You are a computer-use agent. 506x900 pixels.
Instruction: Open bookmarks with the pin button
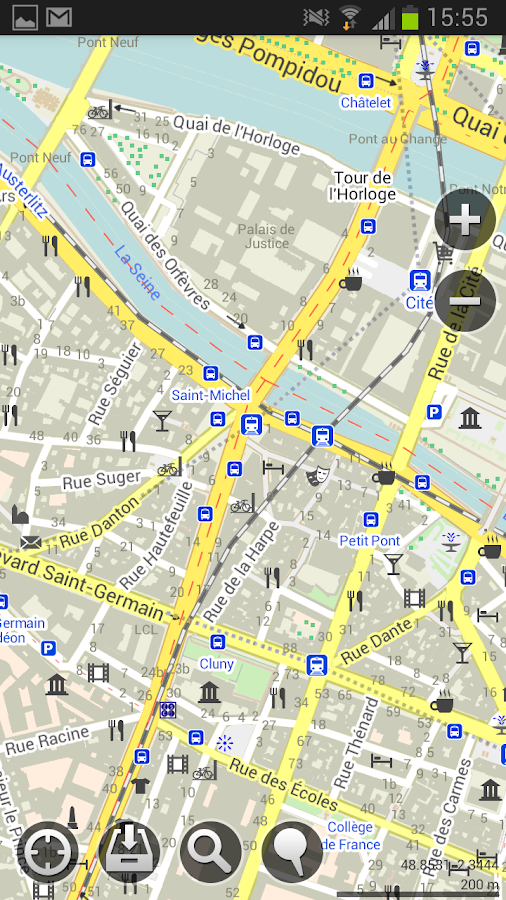[x=292, y=852]
